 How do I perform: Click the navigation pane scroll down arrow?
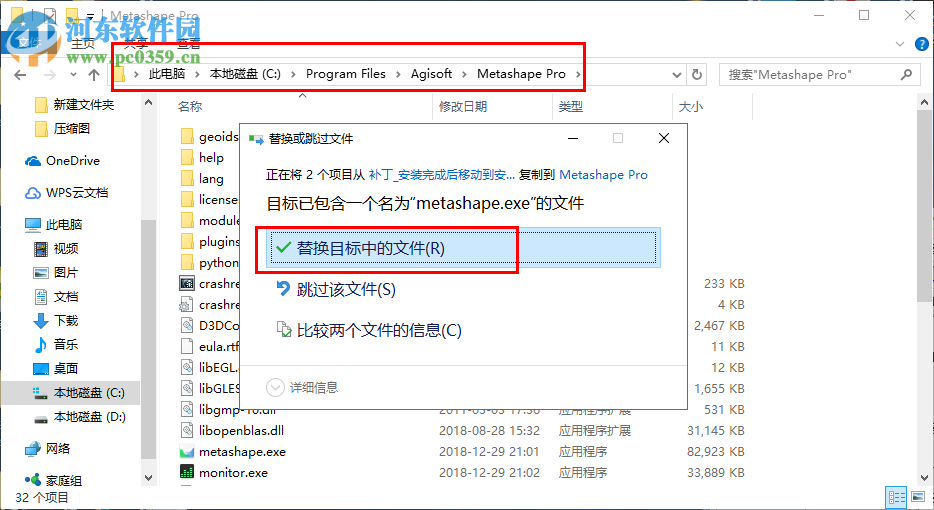(x=148, y=478)
